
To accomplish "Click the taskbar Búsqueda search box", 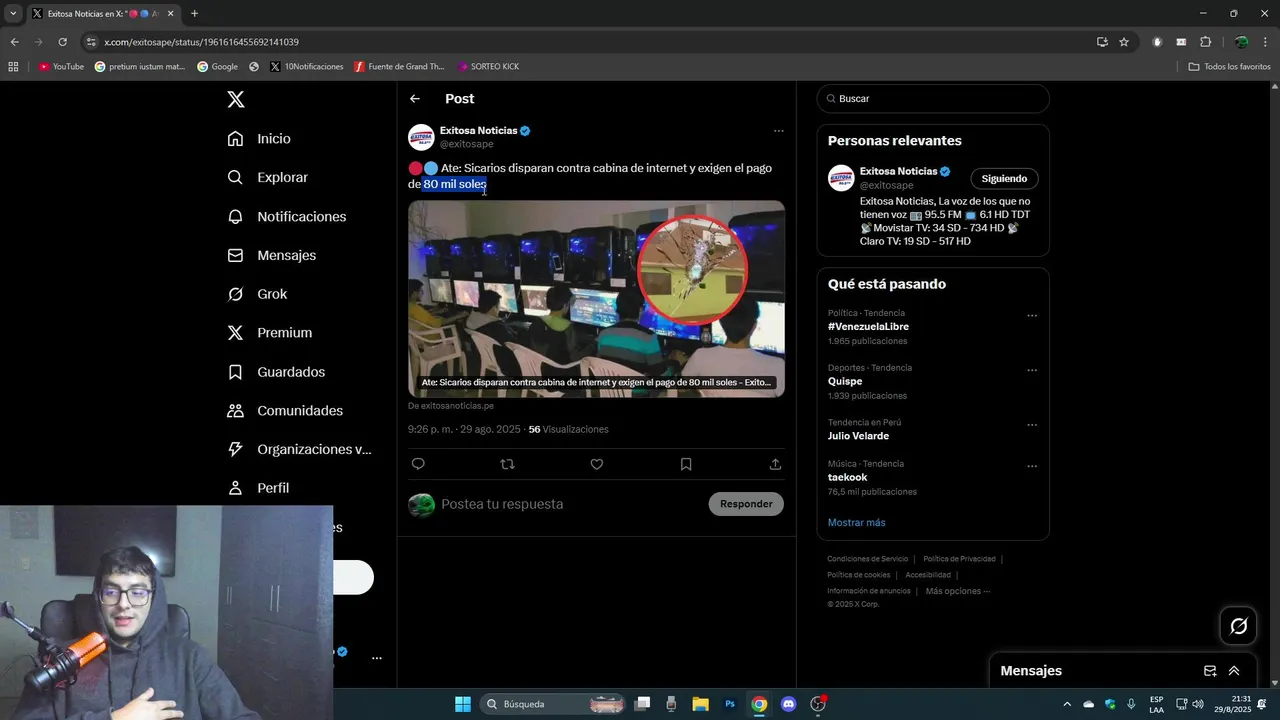I will tap(551, 704).
